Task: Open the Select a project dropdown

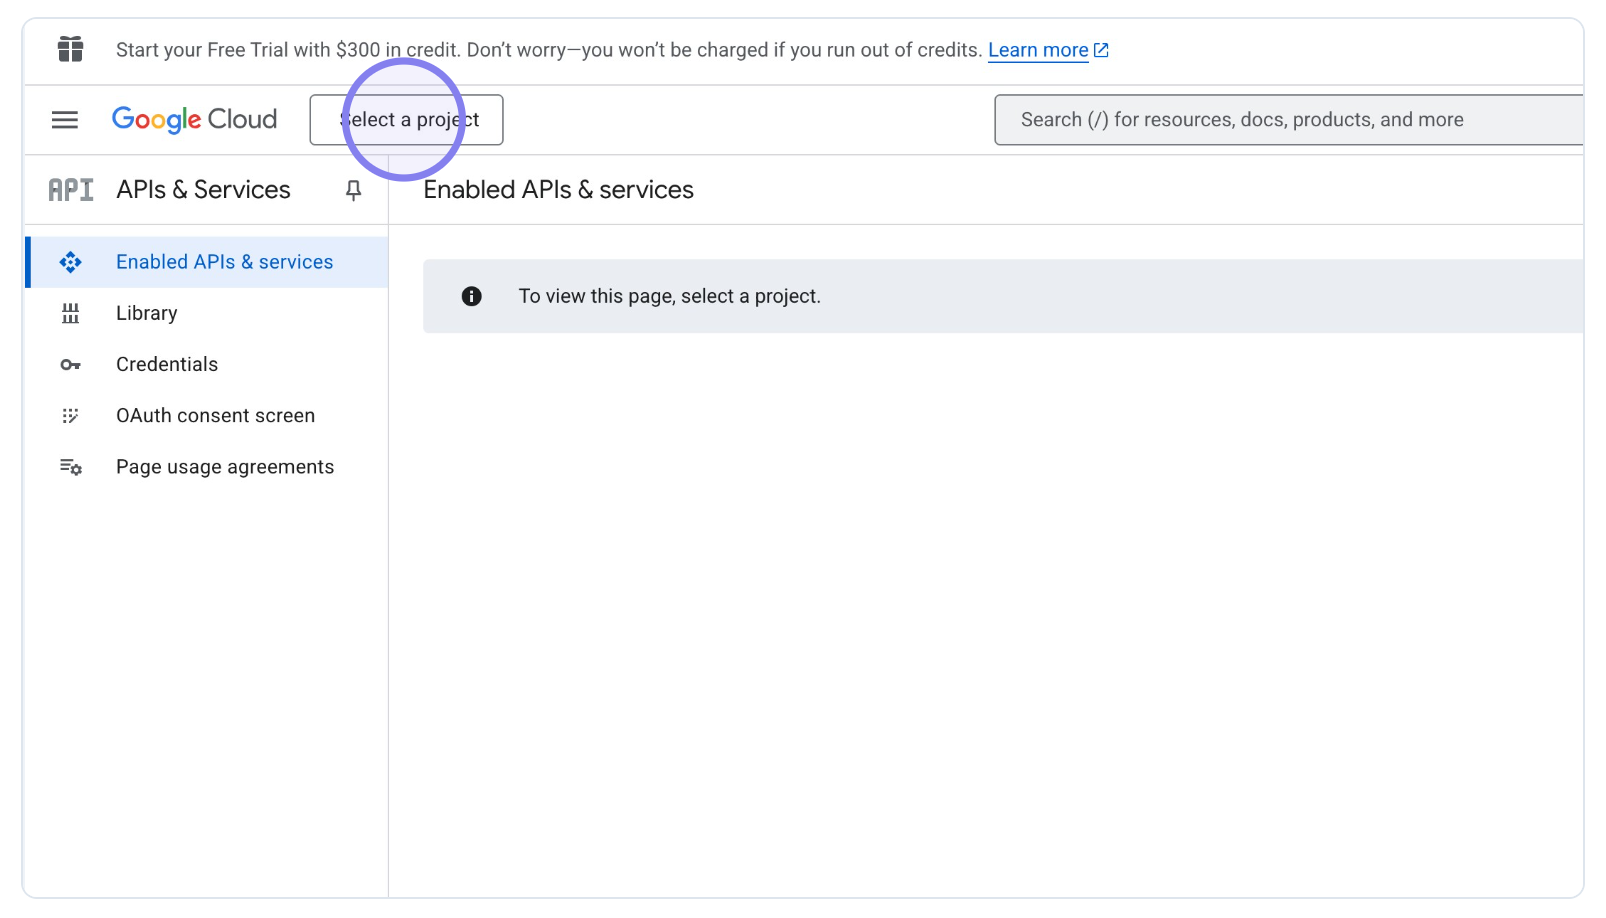Action: tap(405, 119)
